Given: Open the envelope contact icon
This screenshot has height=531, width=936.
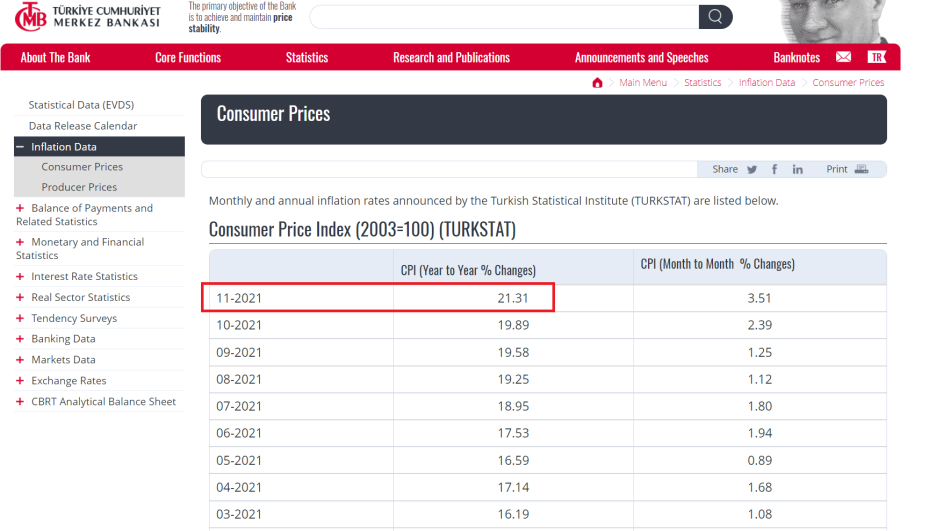Looking at the screenshot, I should (x=843, y=57).
